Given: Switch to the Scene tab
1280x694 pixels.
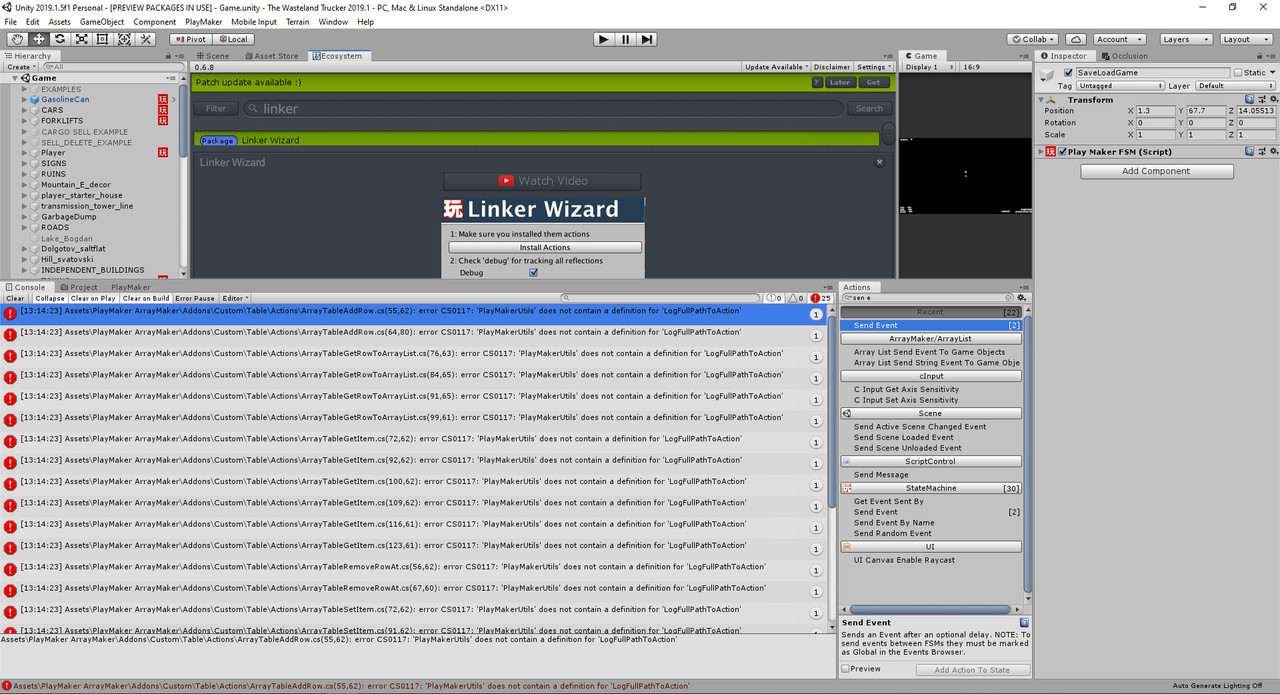Looking at the screenshot, I should pyautogui.click(x=212, y=56).
